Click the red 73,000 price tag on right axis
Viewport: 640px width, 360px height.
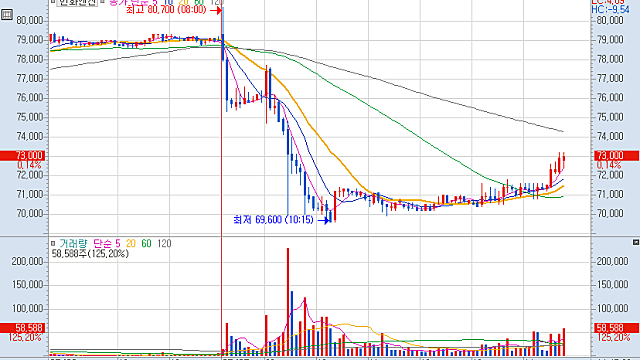tap(616, 156)
